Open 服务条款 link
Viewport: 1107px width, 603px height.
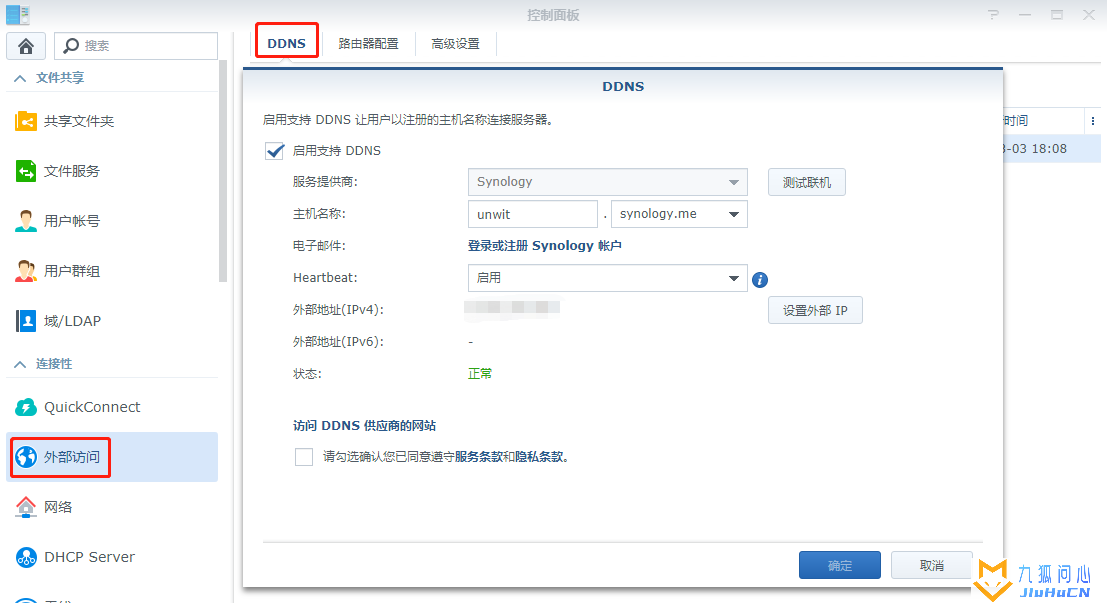coord(479,457)
